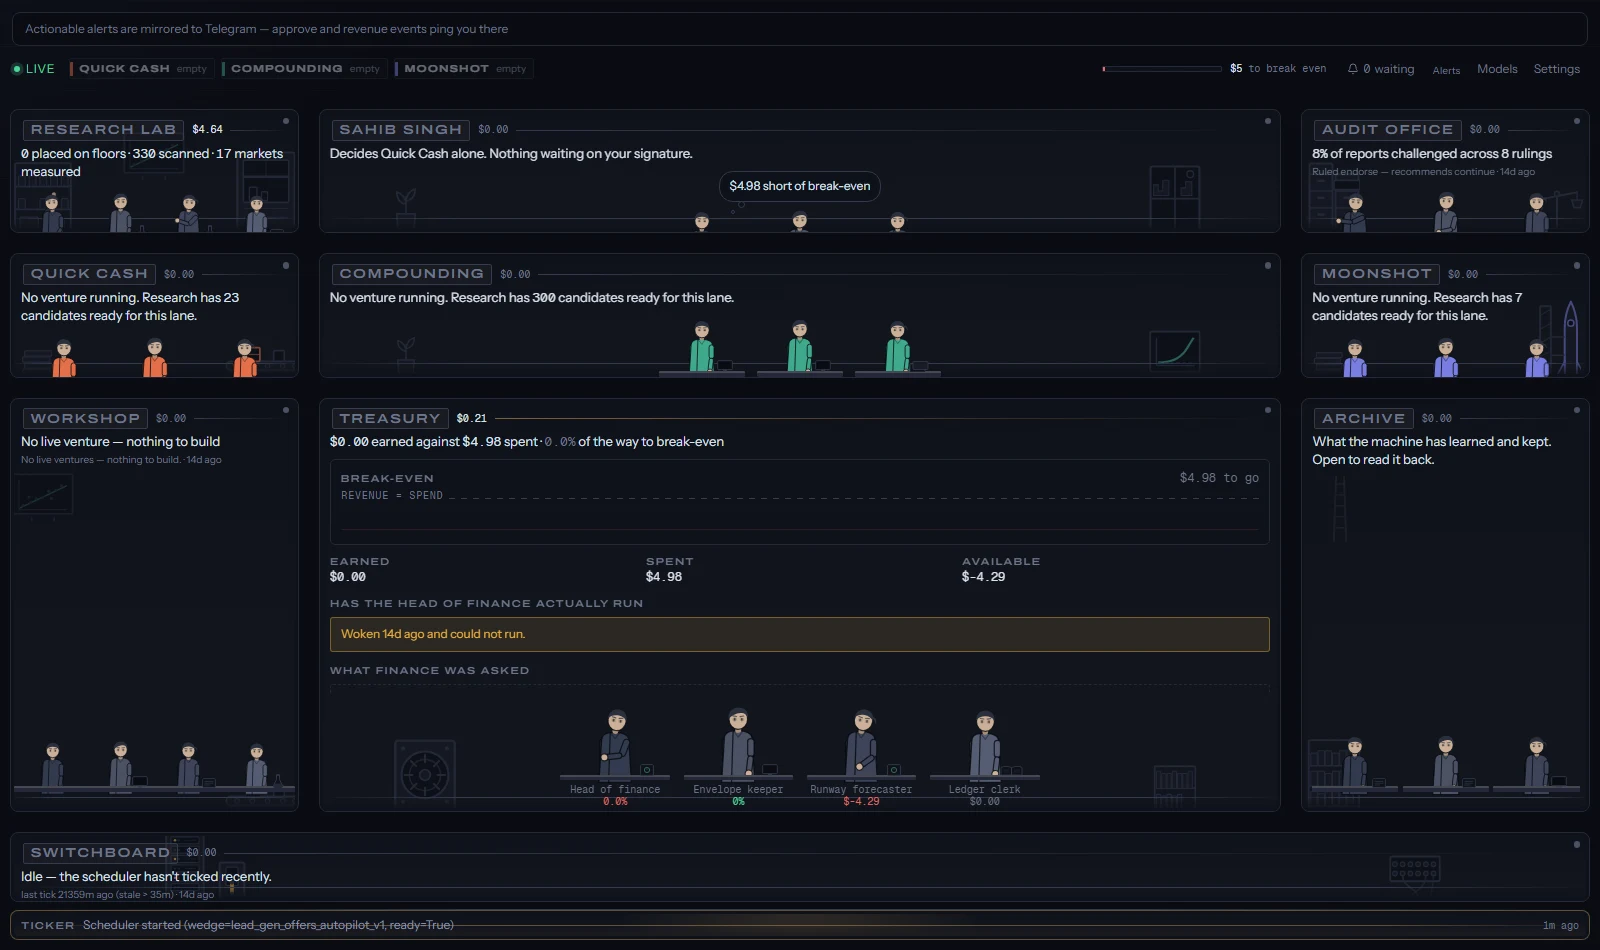Open the Treasury room title
This screenshot has width=1600, height=950.
(x=390, y=419)
